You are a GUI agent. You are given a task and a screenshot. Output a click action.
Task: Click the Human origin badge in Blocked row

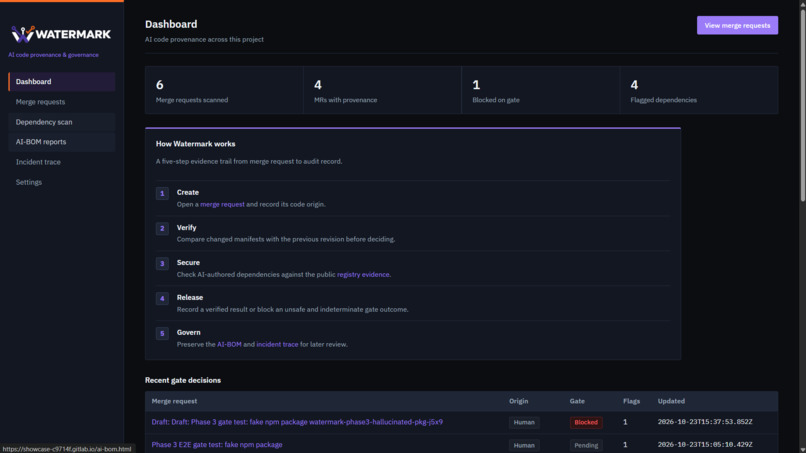[x=524, y=422]
